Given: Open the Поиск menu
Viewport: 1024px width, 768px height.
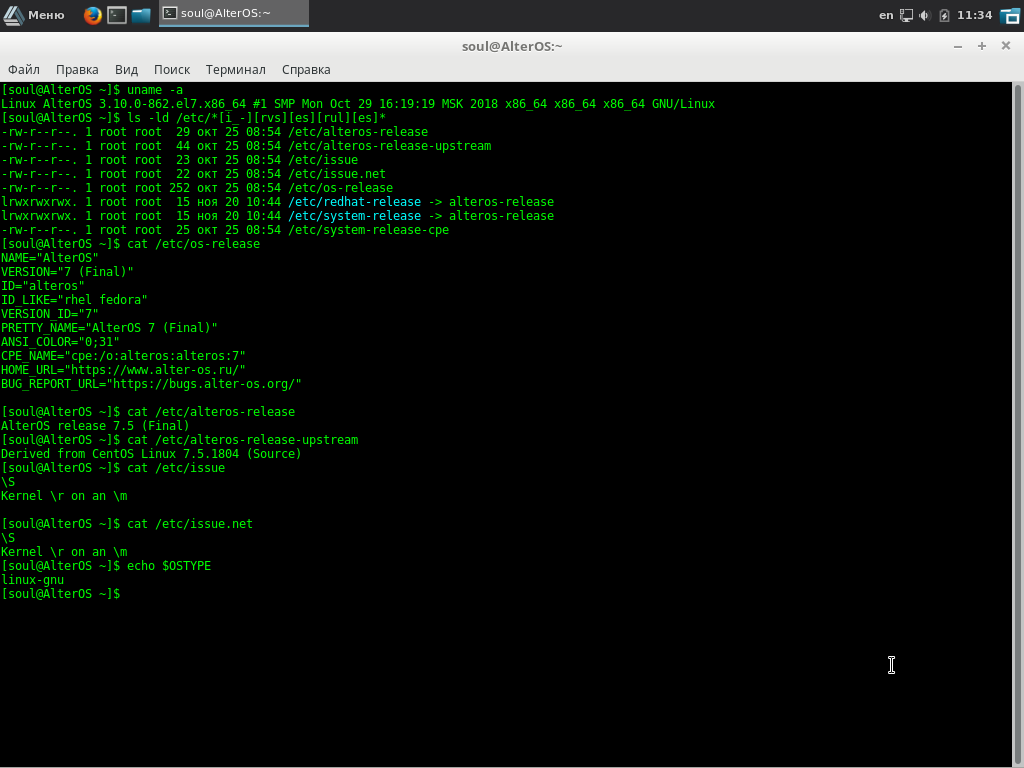Looking at the screenshot, I should 172,69.
